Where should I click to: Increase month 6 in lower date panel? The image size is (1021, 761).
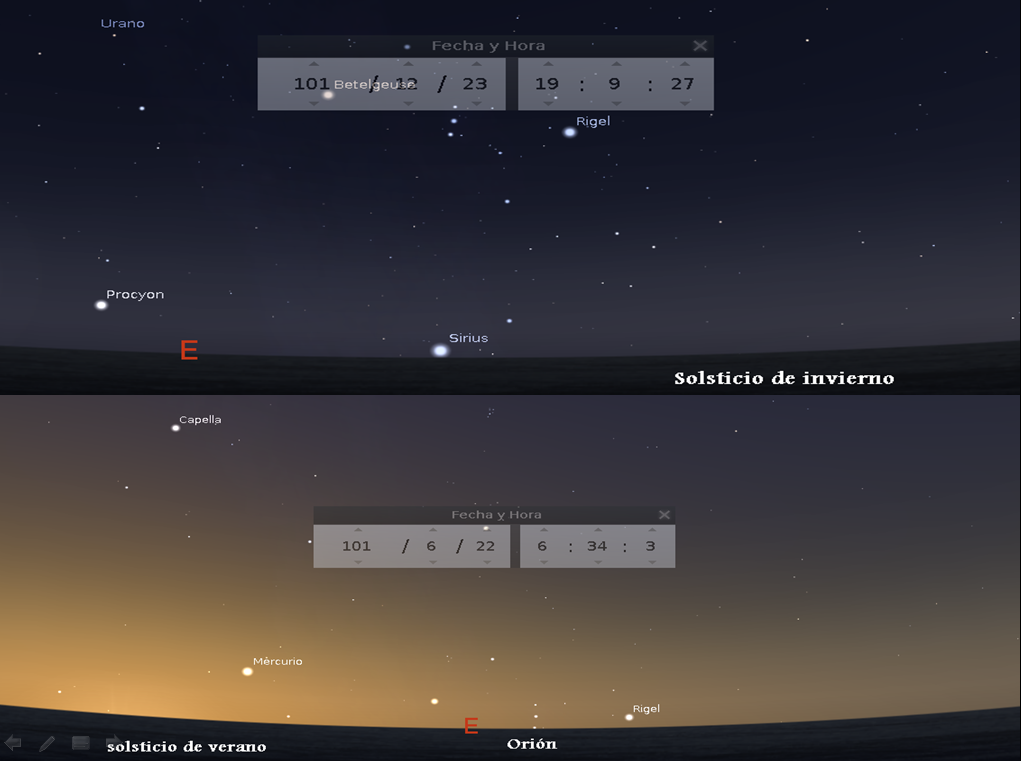click(433, 530)
